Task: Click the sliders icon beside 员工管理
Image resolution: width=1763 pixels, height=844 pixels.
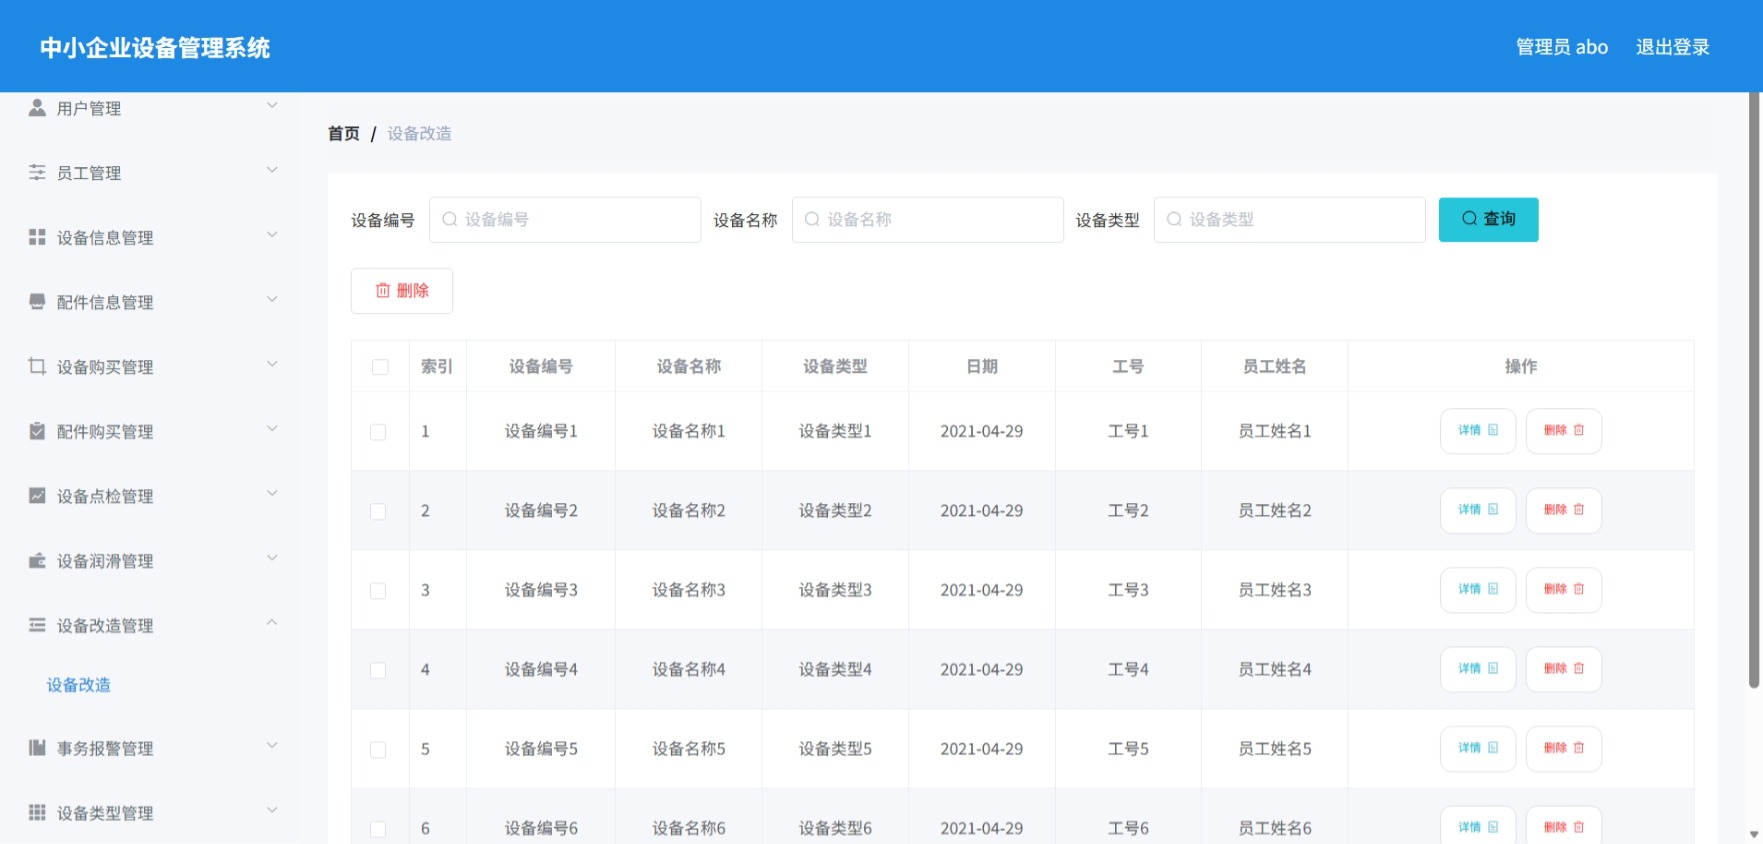Action: click(37, 172)
